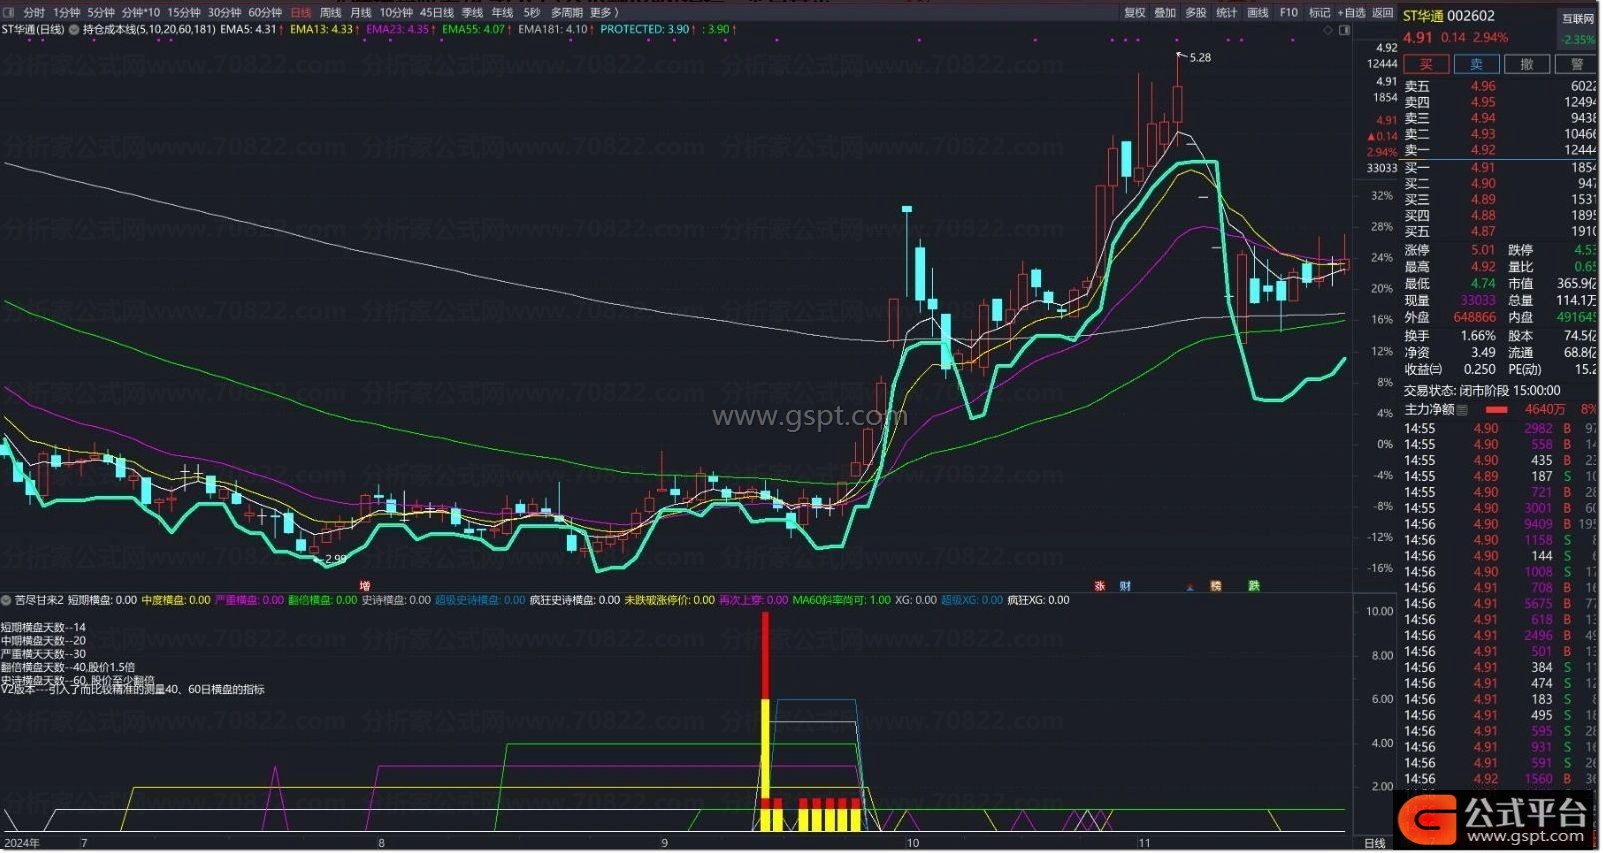Click the blue 卖 sell button

[x=1477, y=64]
